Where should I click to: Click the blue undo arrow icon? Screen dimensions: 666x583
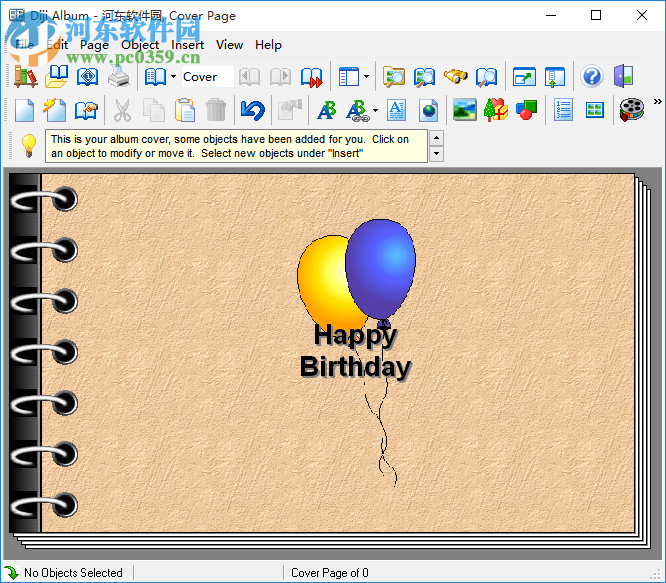pyautogui.click(x=253, y=110)
